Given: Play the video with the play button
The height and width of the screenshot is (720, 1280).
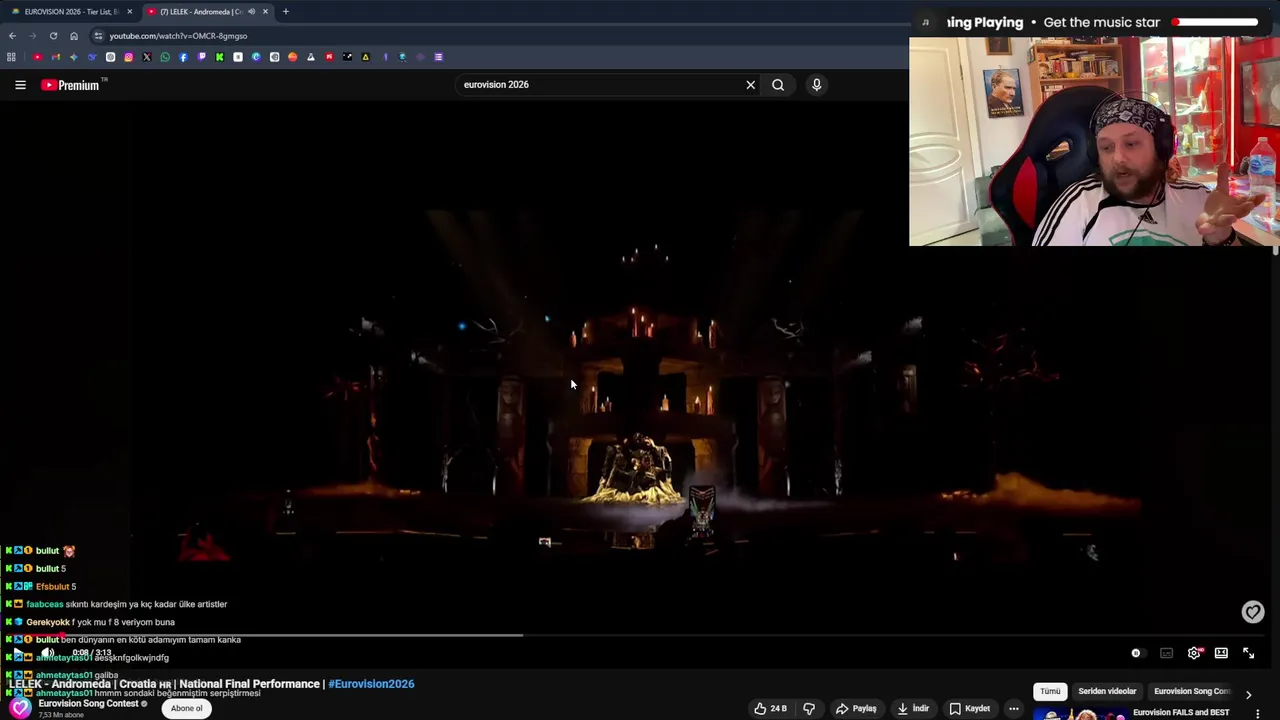Looking at the screenshot, I should (18, 654).
